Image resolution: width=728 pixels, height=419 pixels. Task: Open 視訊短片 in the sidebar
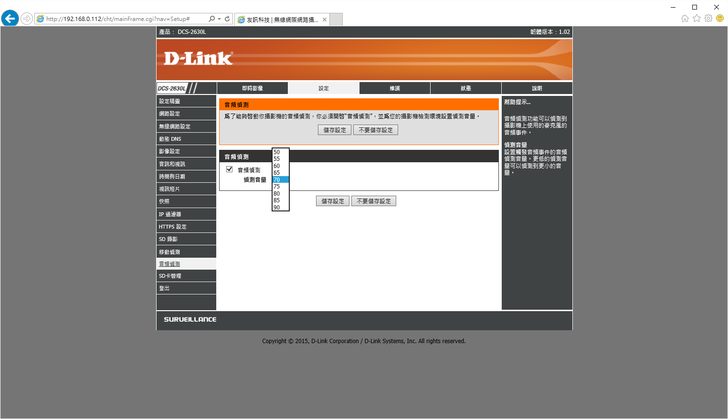pyautogui.click(x=186, y=189)
